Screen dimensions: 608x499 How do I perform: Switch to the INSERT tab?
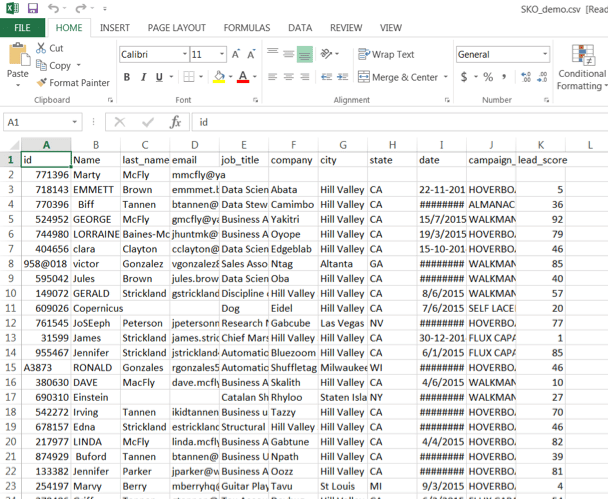point(115,28)
